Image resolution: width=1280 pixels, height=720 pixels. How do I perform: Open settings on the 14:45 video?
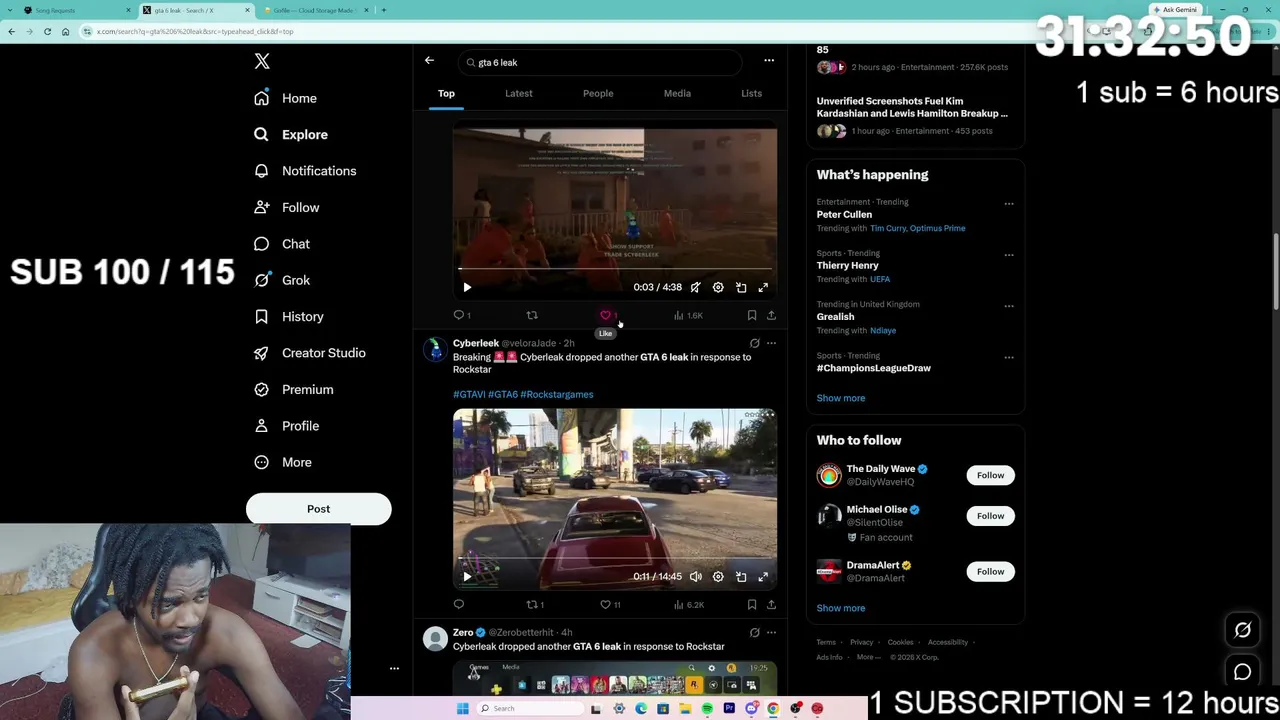coord(718,576)
